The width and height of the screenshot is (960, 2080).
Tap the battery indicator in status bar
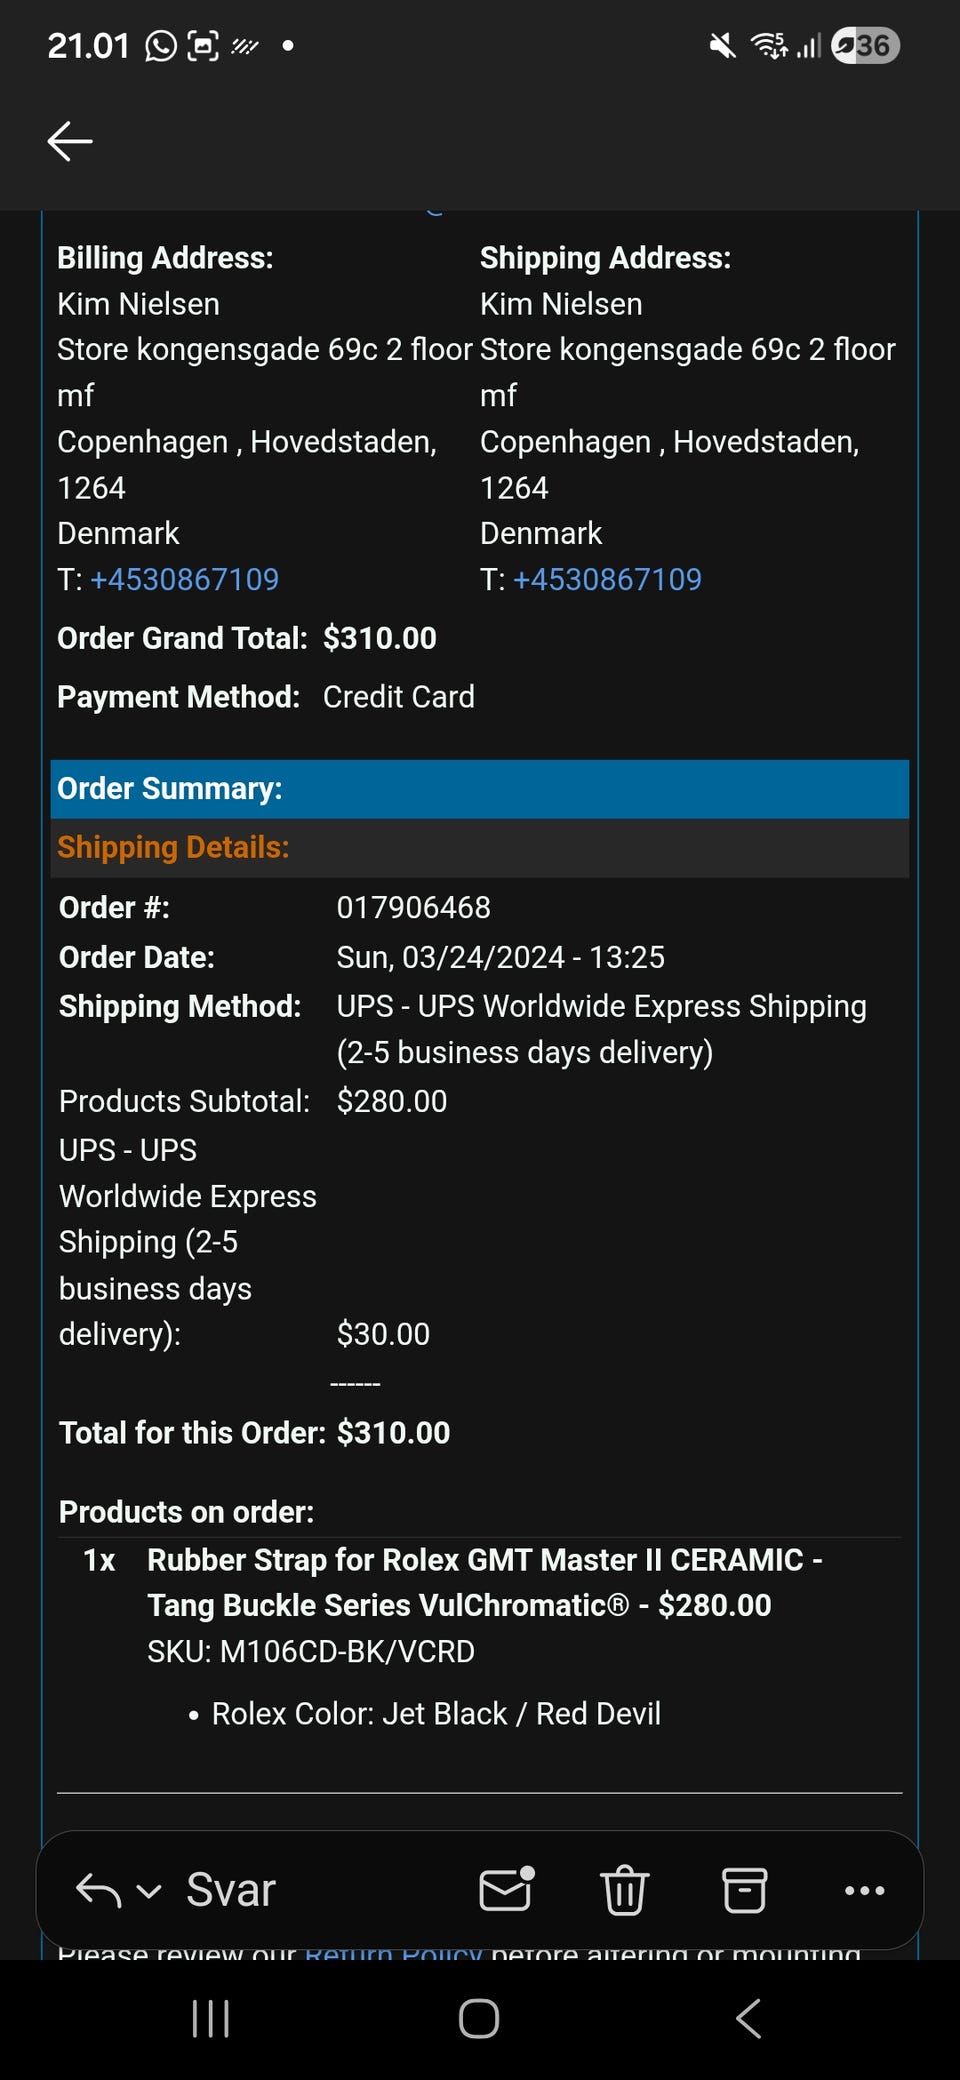pyautogui.click(x=866, y=45)
